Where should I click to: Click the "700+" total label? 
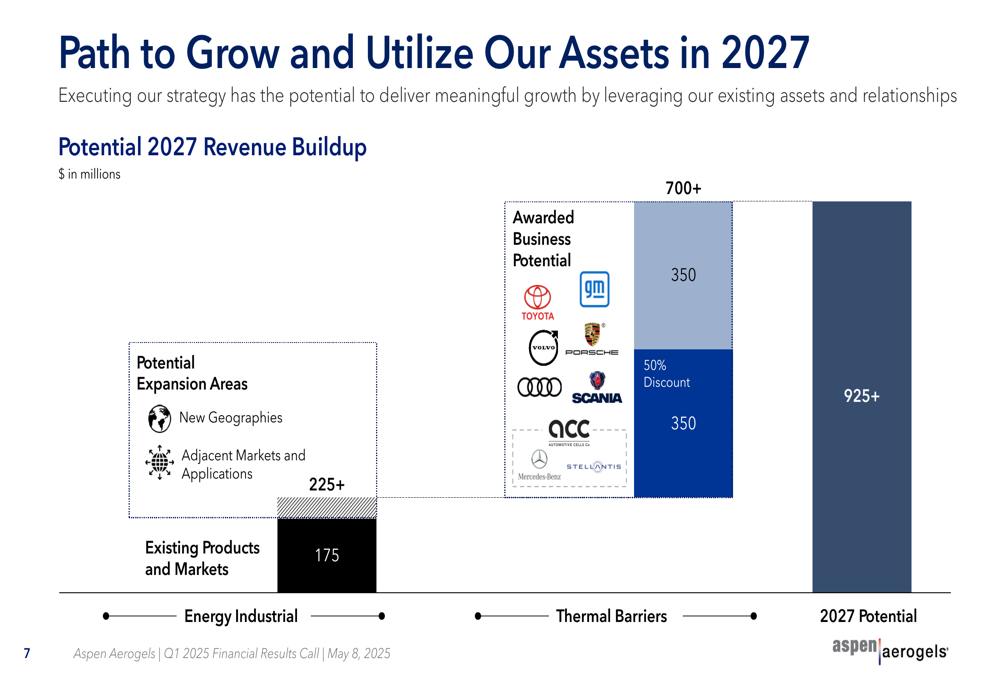683,188
